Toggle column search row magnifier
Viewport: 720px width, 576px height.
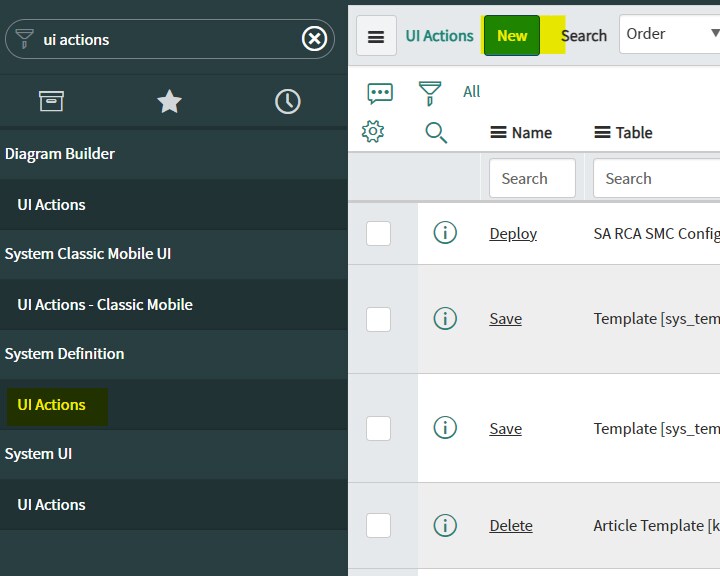pyautogui.click(x=436, y=133)
